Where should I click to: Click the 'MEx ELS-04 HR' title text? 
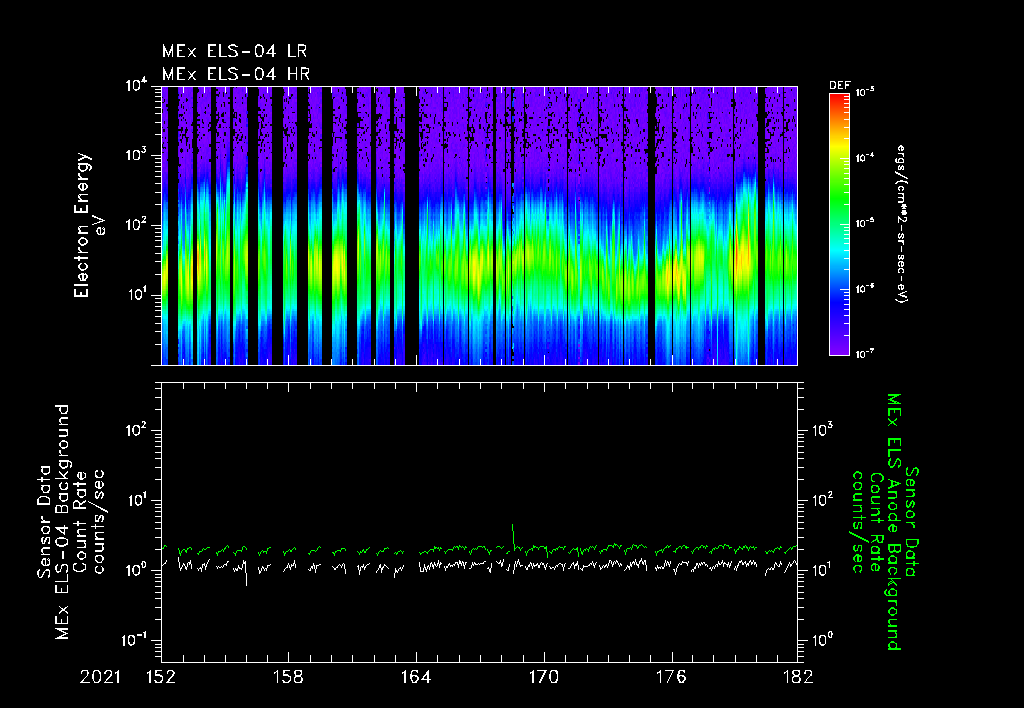(236, 74)
